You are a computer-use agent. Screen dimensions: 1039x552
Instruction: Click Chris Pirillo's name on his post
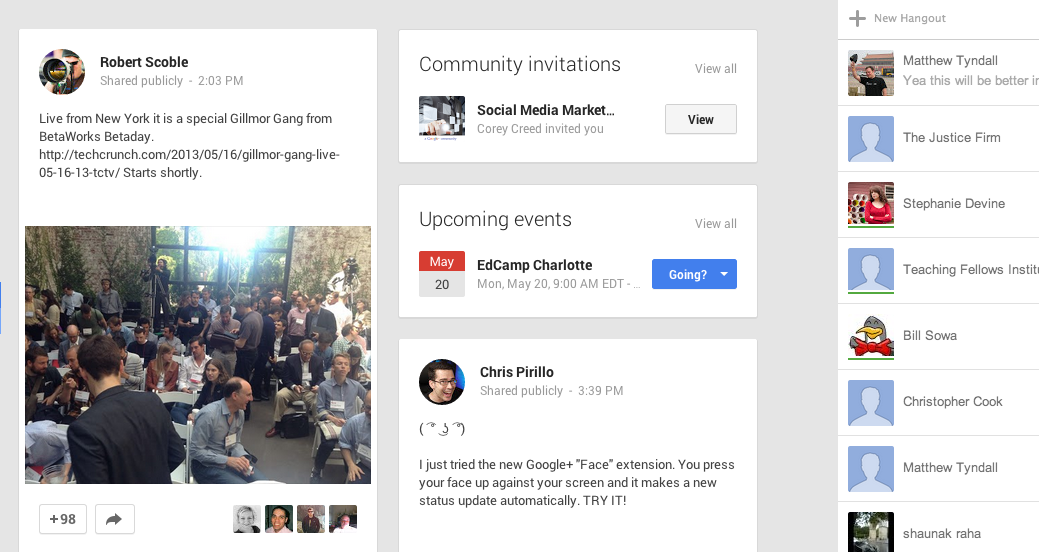tap(516, 372)
